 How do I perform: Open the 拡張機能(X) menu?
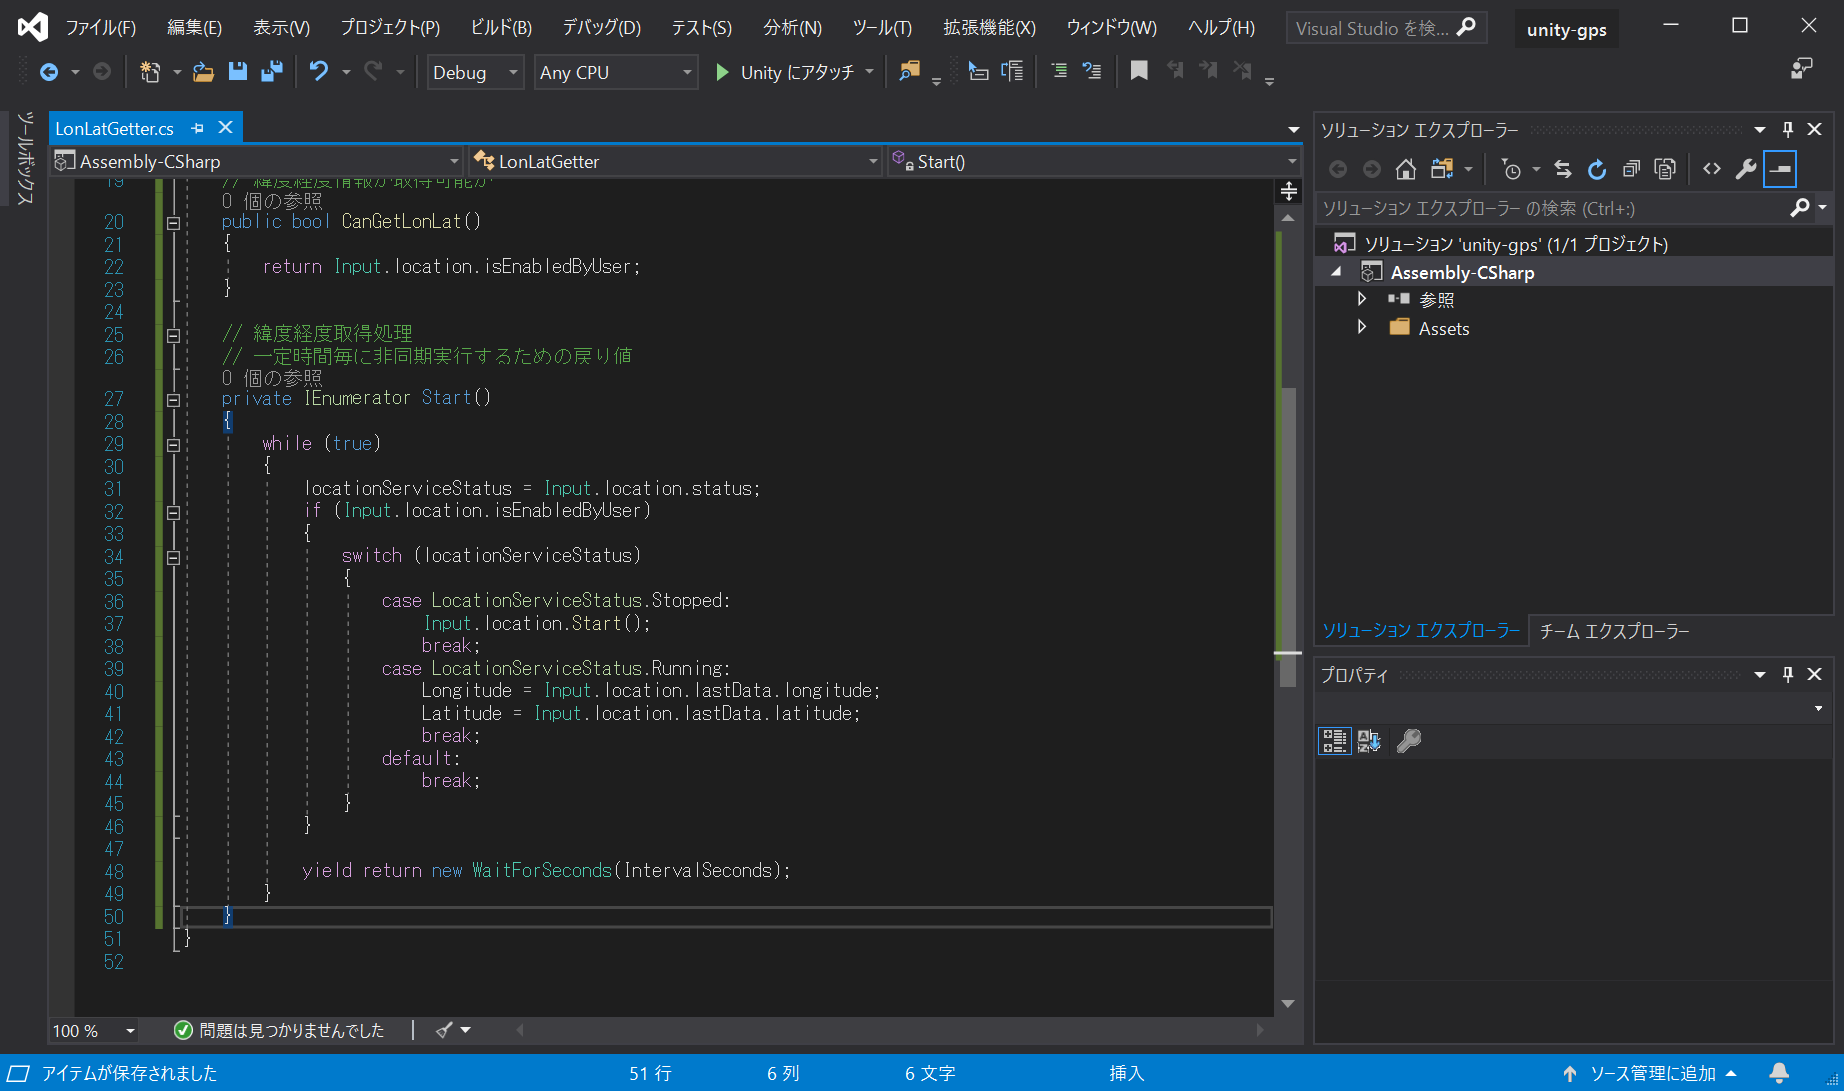[989, 28]
